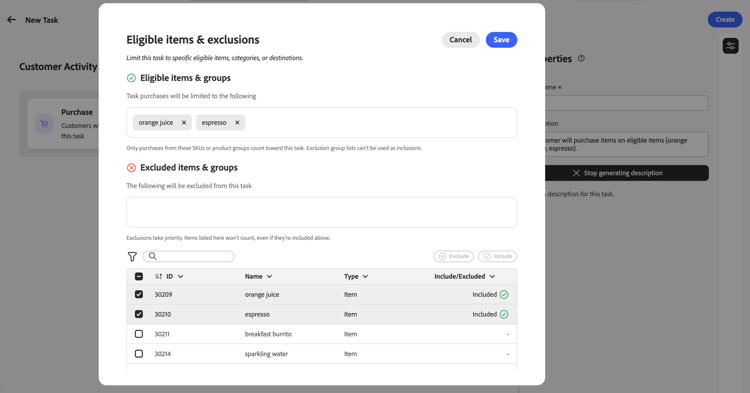Click ID 30211
The height and width of the screenshot is (393, 750).
click(162, 334)
